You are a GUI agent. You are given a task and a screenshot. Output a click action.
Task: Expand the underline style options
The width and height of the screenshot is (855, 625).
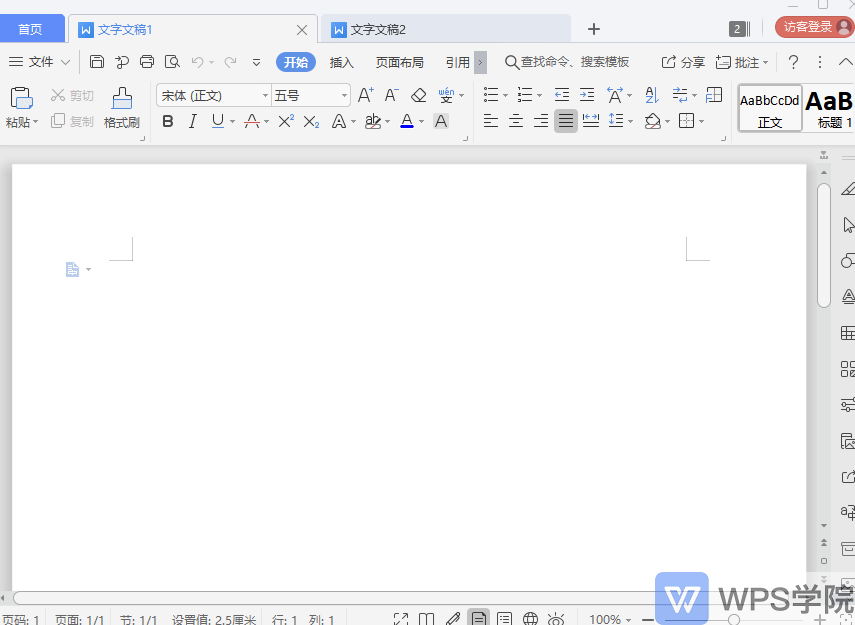(x=230, y=121)
